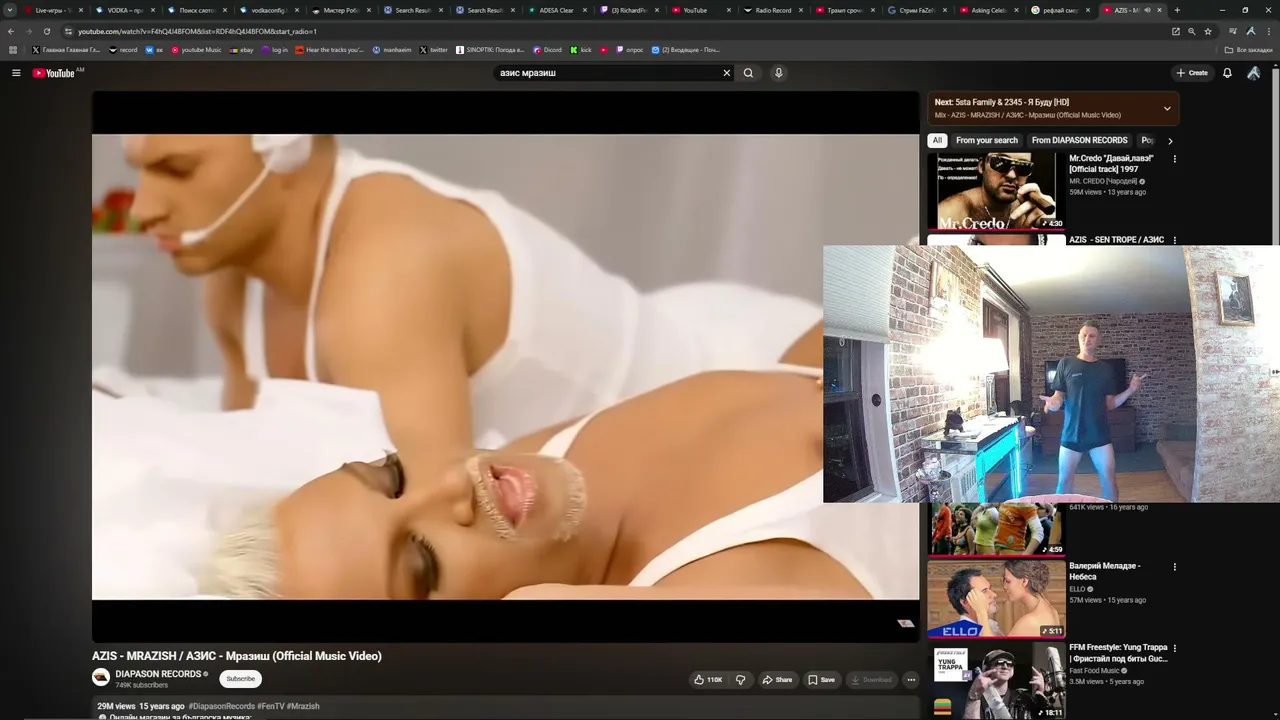Show more filter chips with arrow

[1170, 141]
